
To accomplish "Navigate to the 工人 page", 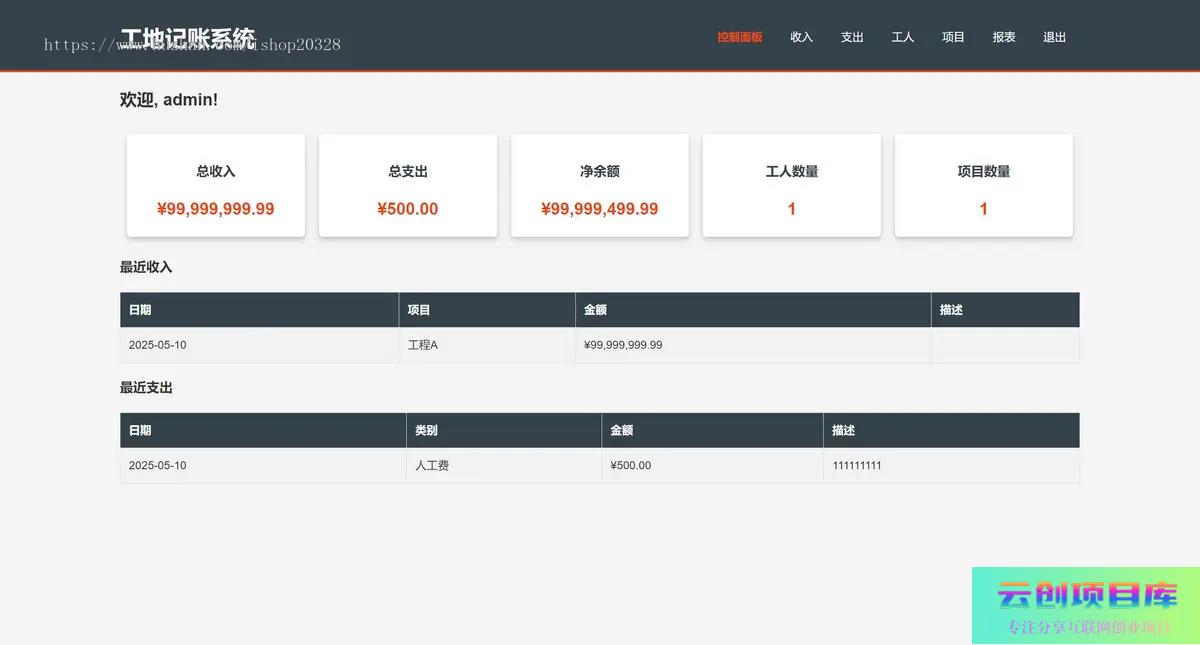I will 902,37.
